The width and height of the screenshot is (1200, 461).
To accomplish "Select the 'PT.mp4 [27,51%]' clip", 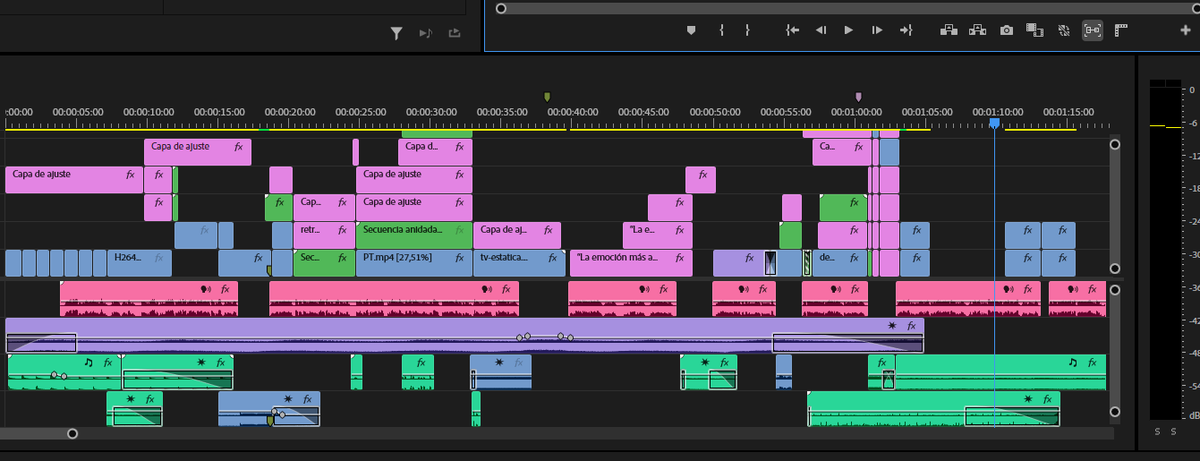I will pos(414,263).
